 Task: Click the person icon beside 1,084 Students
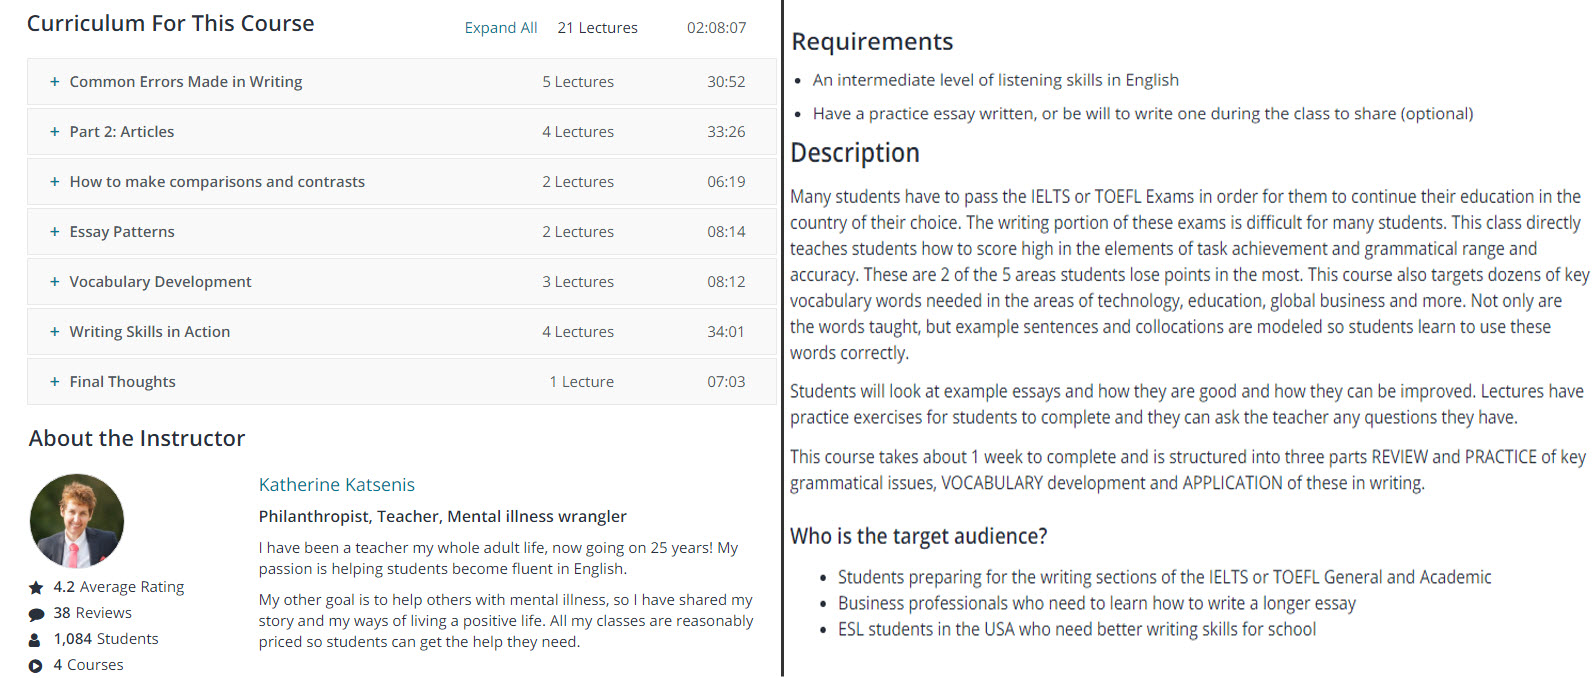click(35, 640)
